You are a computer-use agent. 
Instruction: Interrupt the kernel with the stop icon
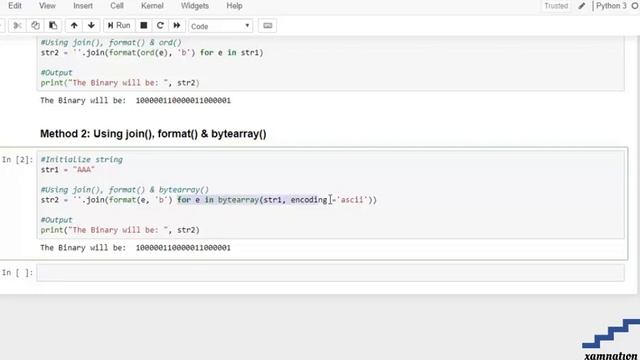pyautogui.click(x=144, y=26)
